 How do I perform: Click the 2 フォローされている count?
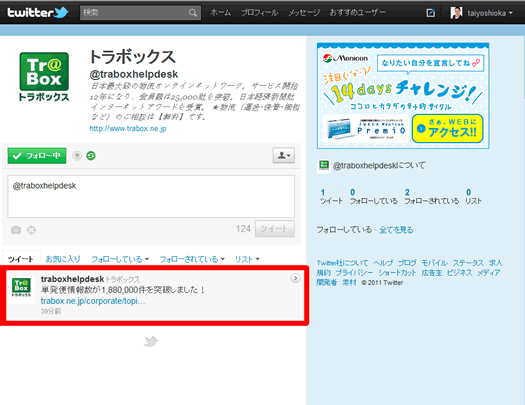point(432,196)
